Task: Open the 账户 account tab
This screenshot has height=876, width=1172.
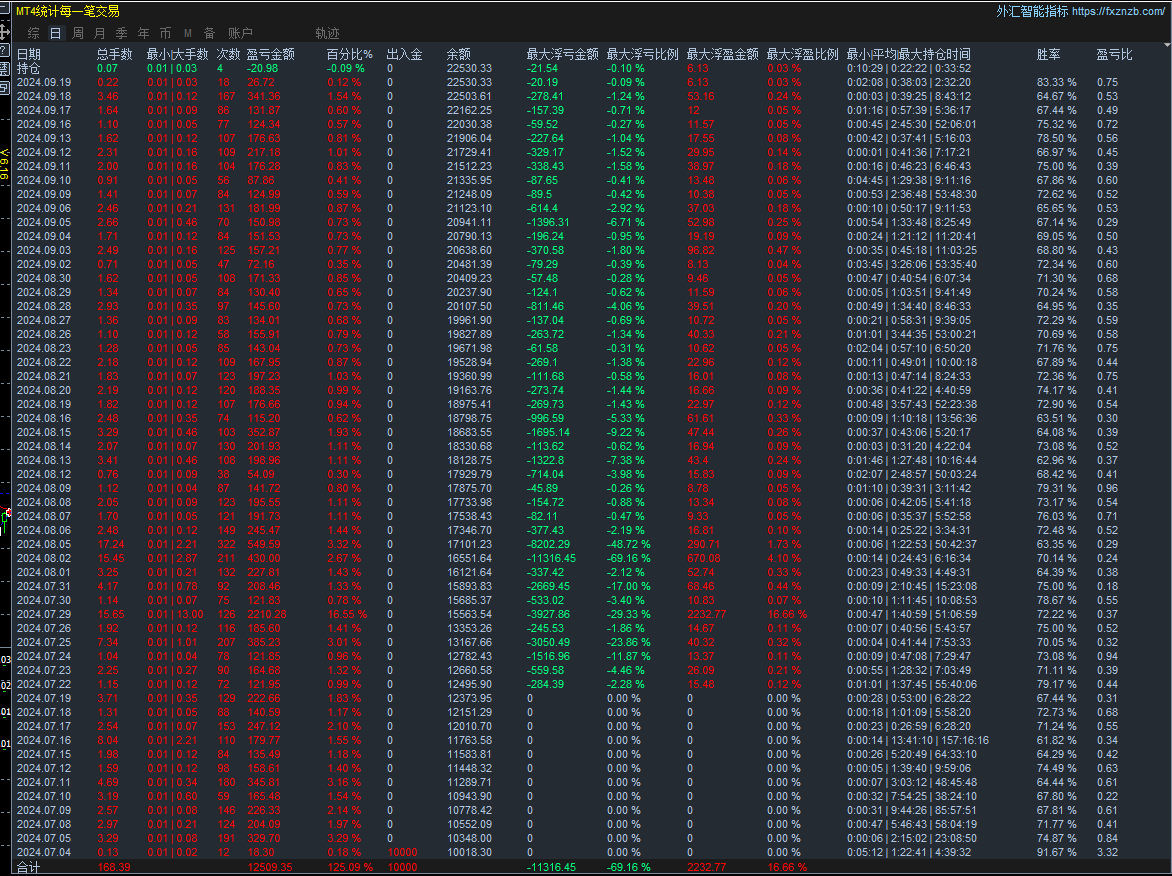Action: pyautogui.click(x=240, y=33)
